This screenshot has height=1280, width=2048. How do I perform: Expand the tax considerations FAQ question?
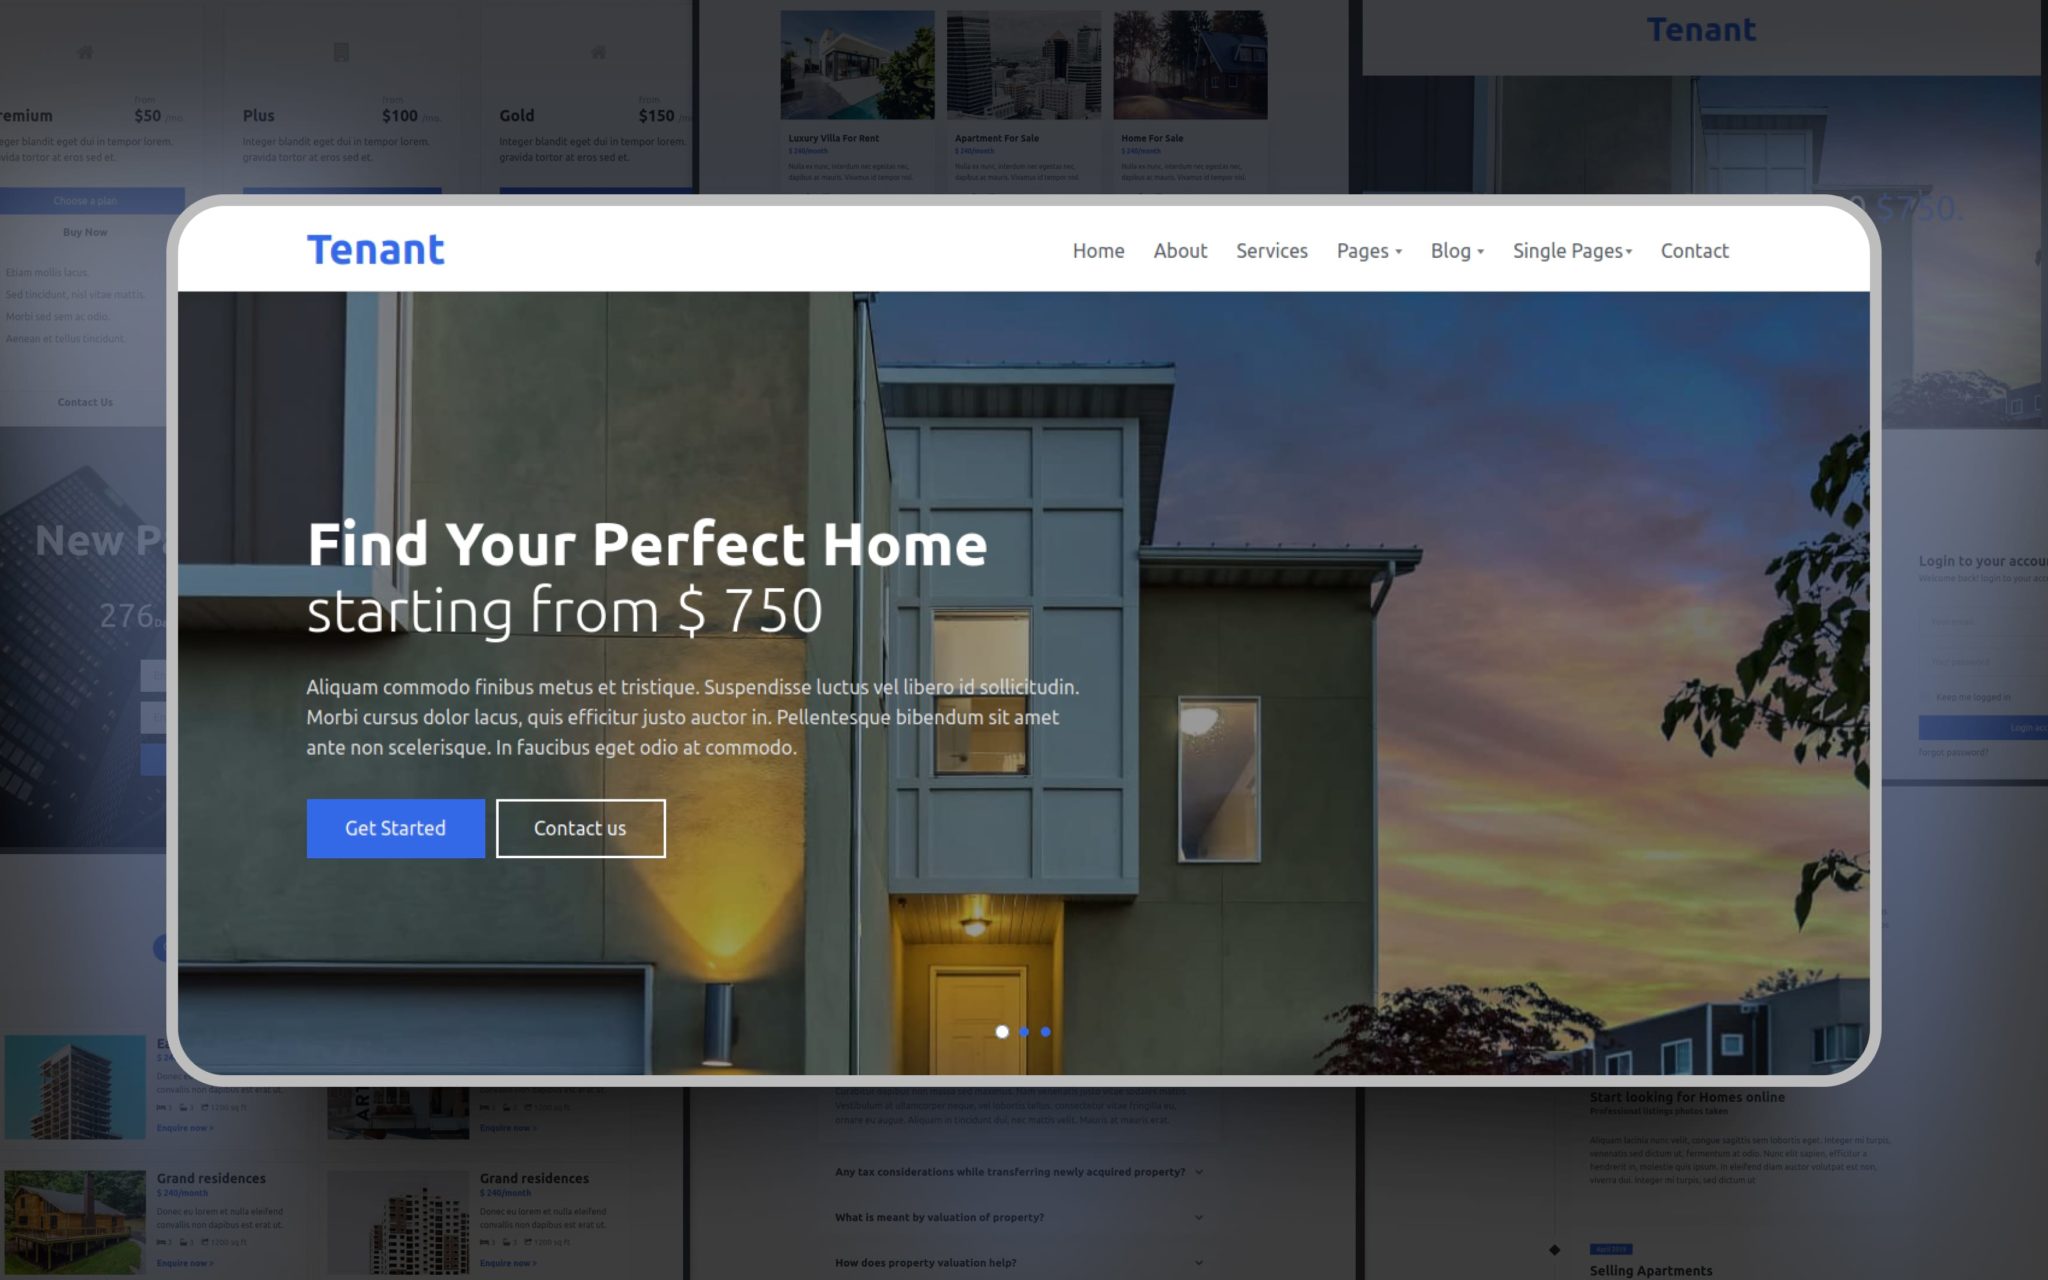[x=1018, y=1172]
